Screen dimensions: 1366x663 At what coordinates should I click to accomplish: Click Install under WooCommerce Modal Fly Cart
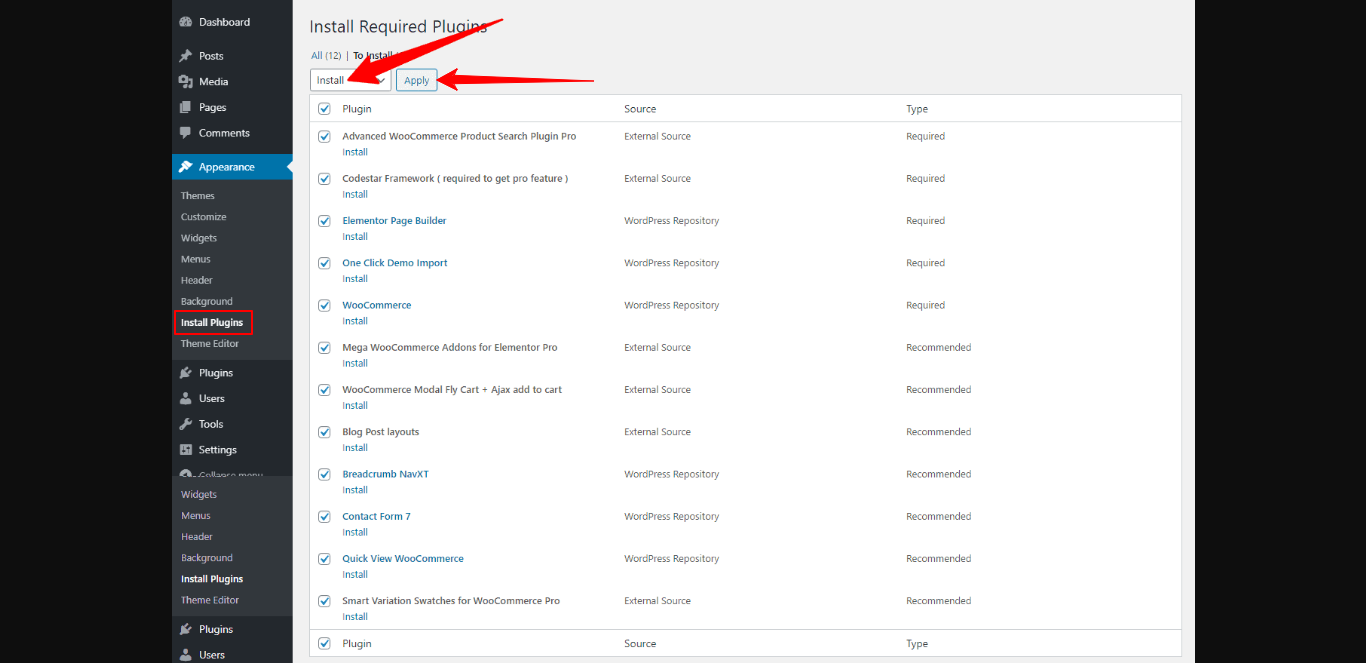click(x=355, y=406)
